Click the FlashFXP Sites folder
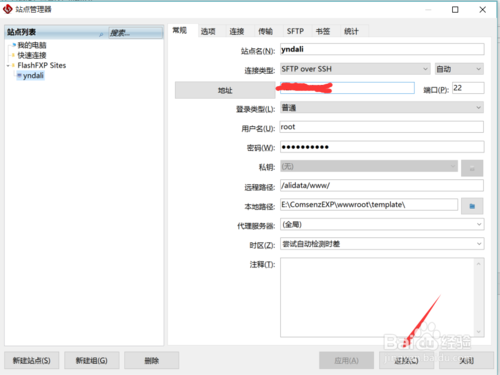This screenshot has height=375, width=500. (x=42, y=65)
